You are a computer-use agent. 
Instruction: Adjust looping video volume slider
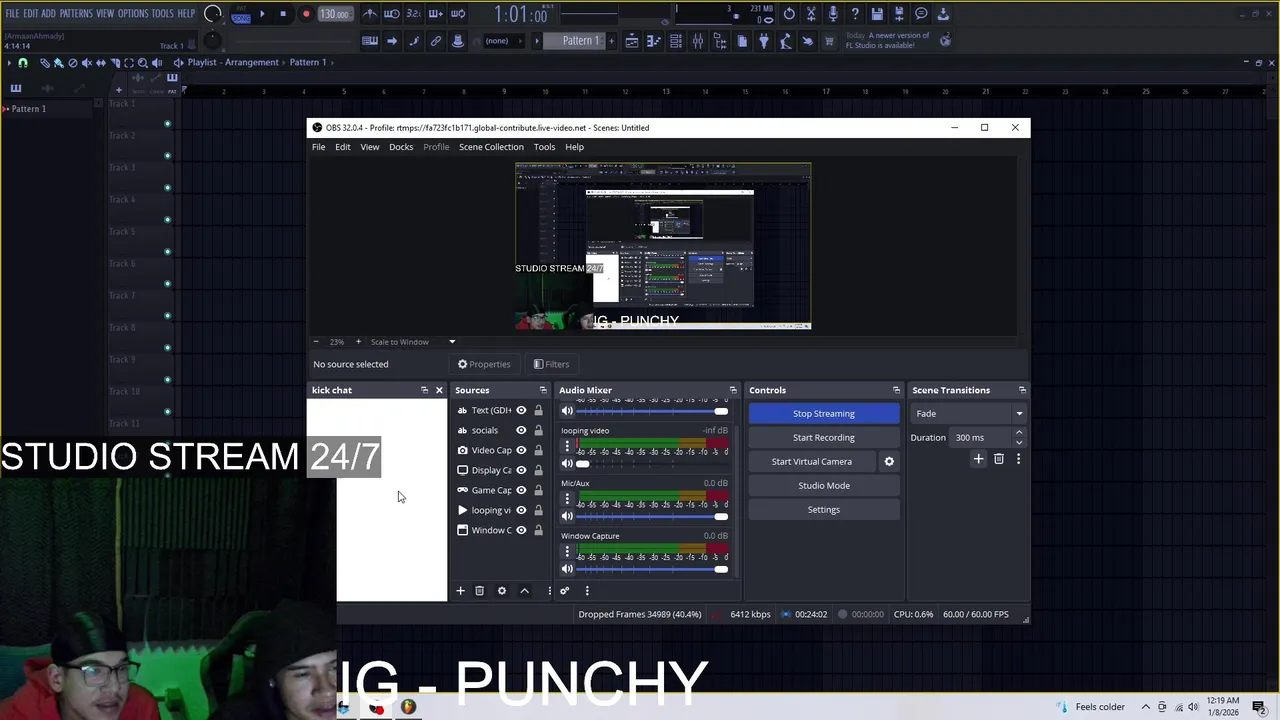pos(652,464)
